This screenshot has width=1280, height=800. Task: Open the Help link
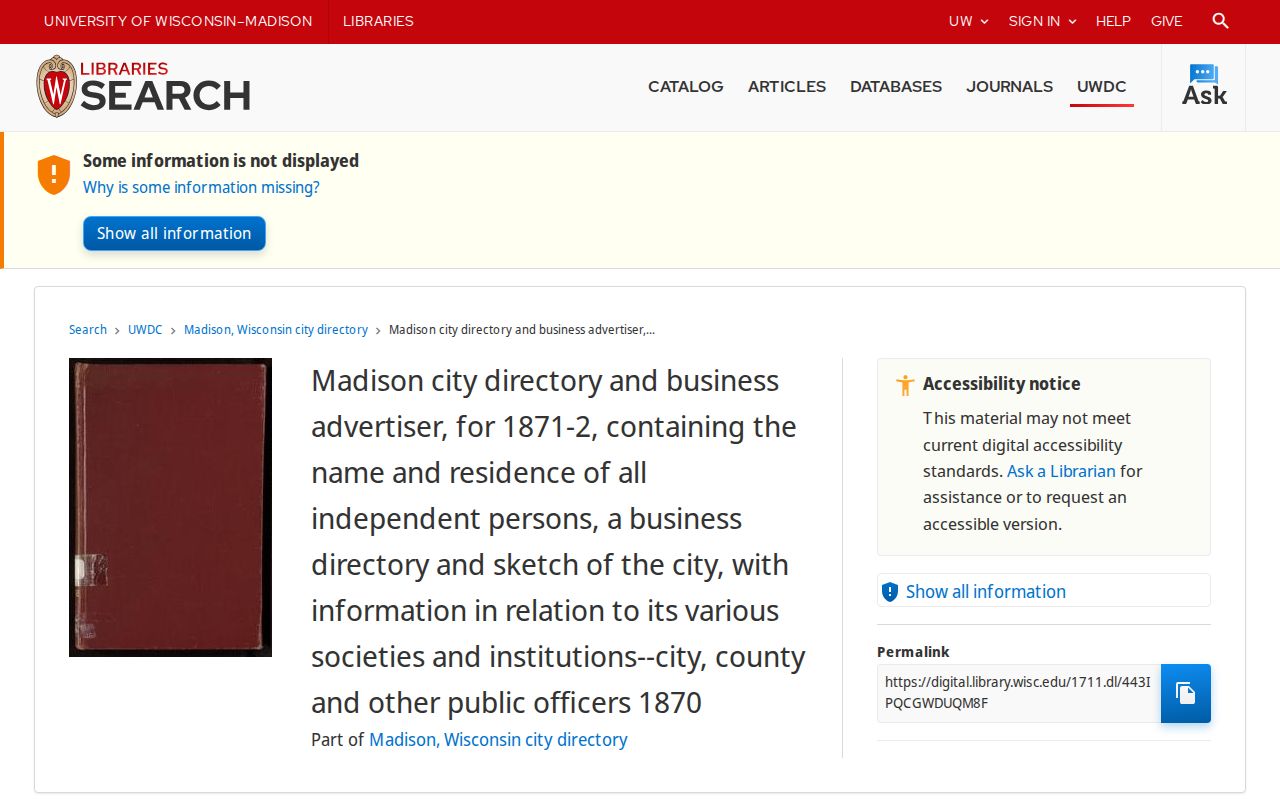coord(1113,21)
